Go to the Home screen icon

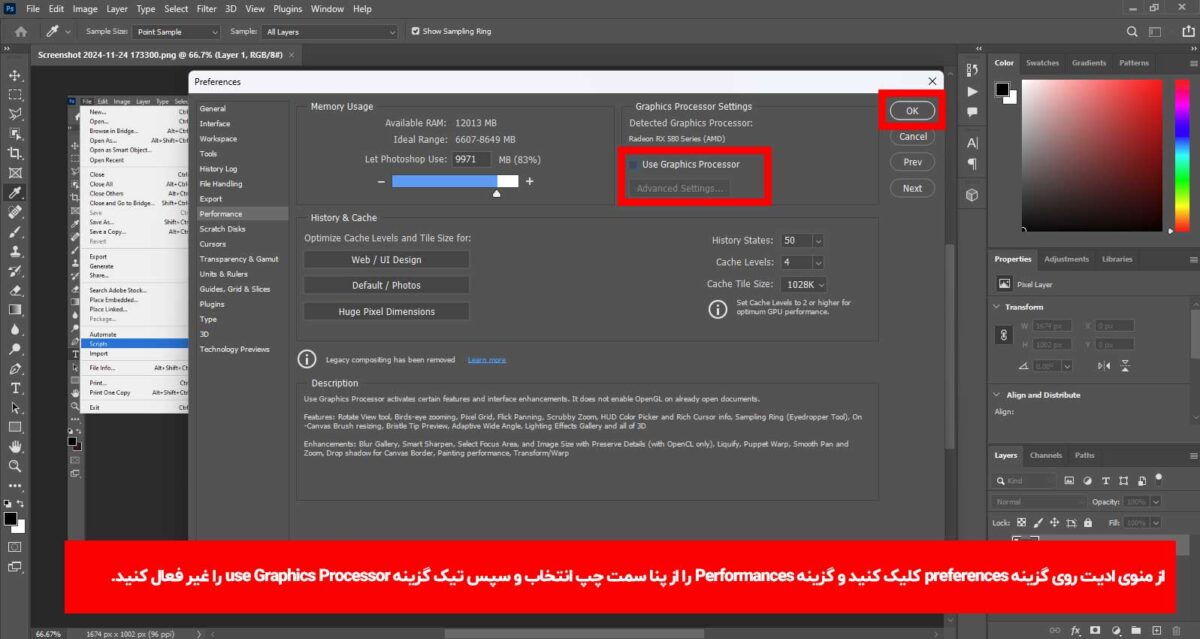tap(21, 31)
